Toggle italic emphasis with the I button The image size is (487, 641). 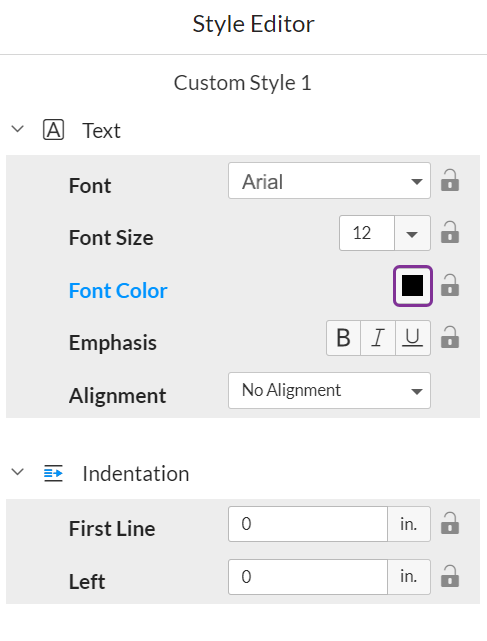378,338
